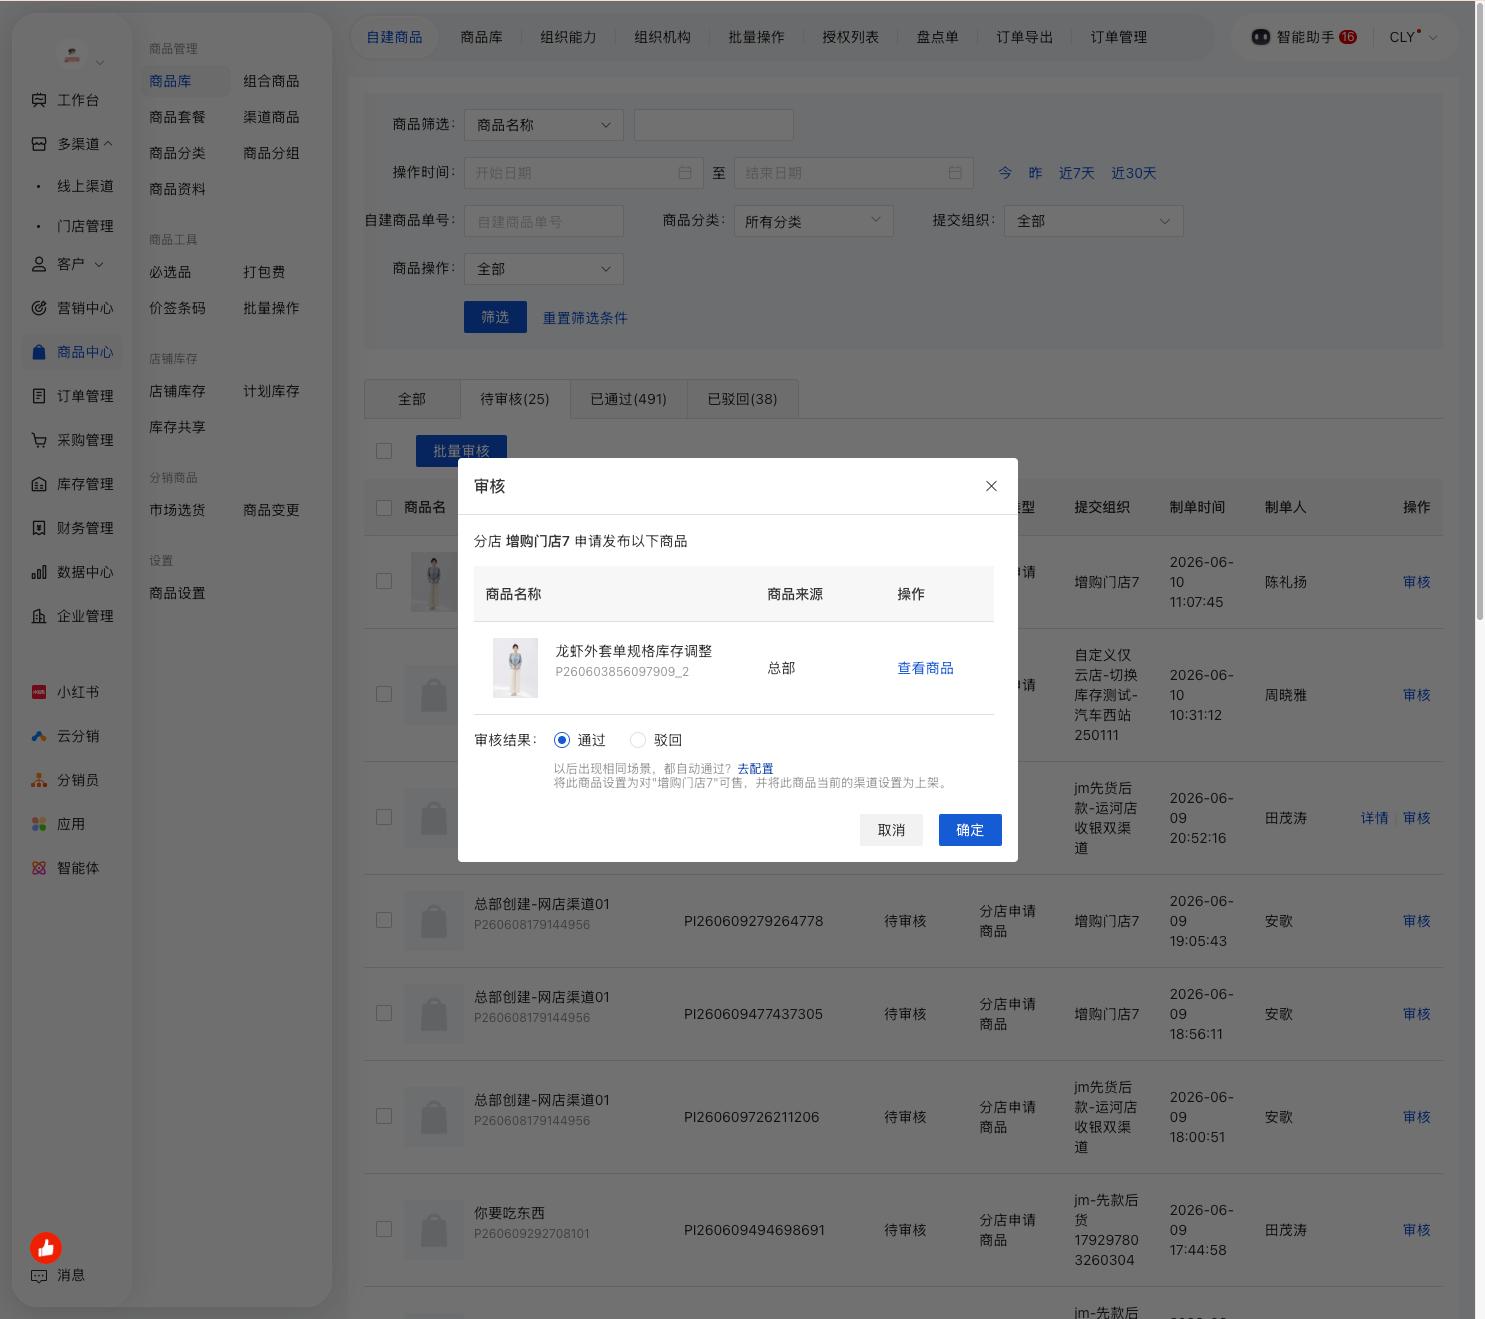Image resolution: width=1485 pixels, height=1319 pixels.
Task: Check the row with PI260609726211206
Action: tap(384, 1116)
